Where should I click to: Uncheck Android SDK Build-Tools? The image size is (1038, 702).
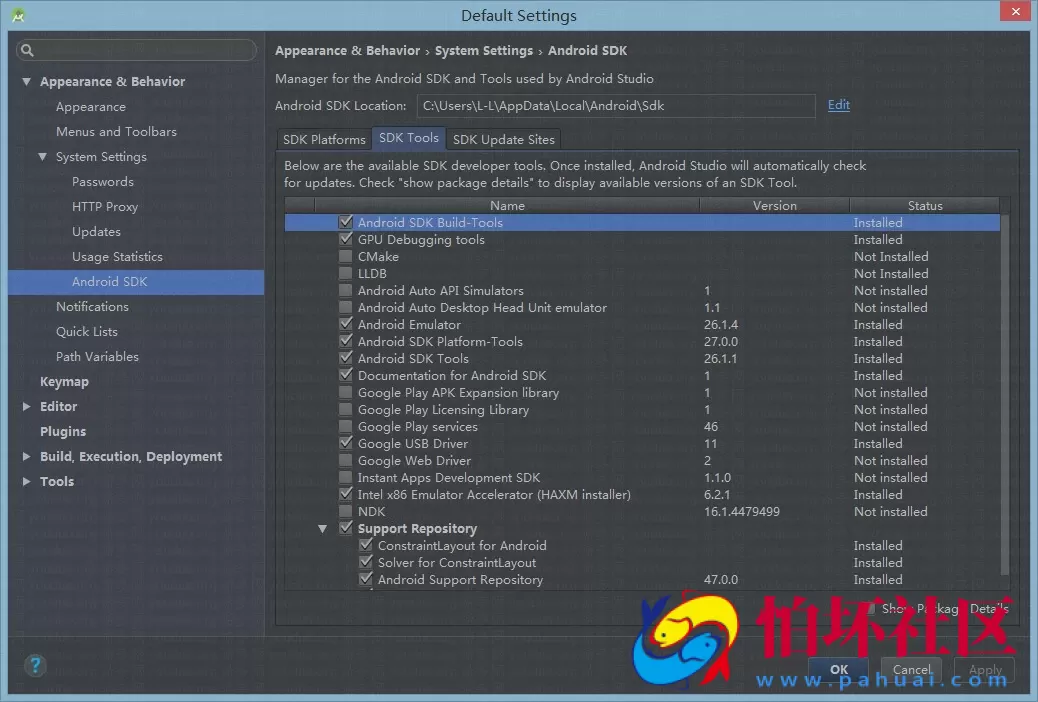[345, 222]
